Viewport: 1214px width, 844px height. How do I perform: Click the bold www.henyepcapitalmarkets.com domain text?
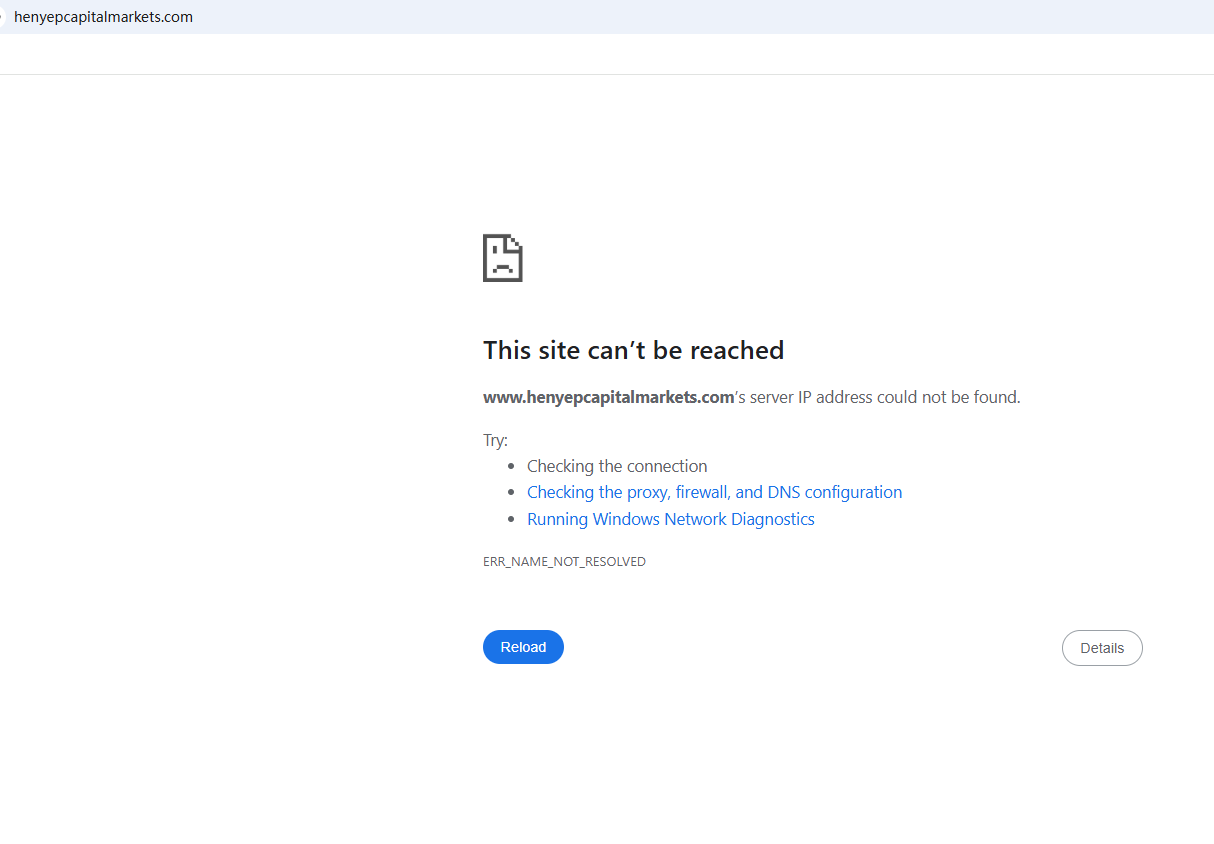(x=609, y=397)
